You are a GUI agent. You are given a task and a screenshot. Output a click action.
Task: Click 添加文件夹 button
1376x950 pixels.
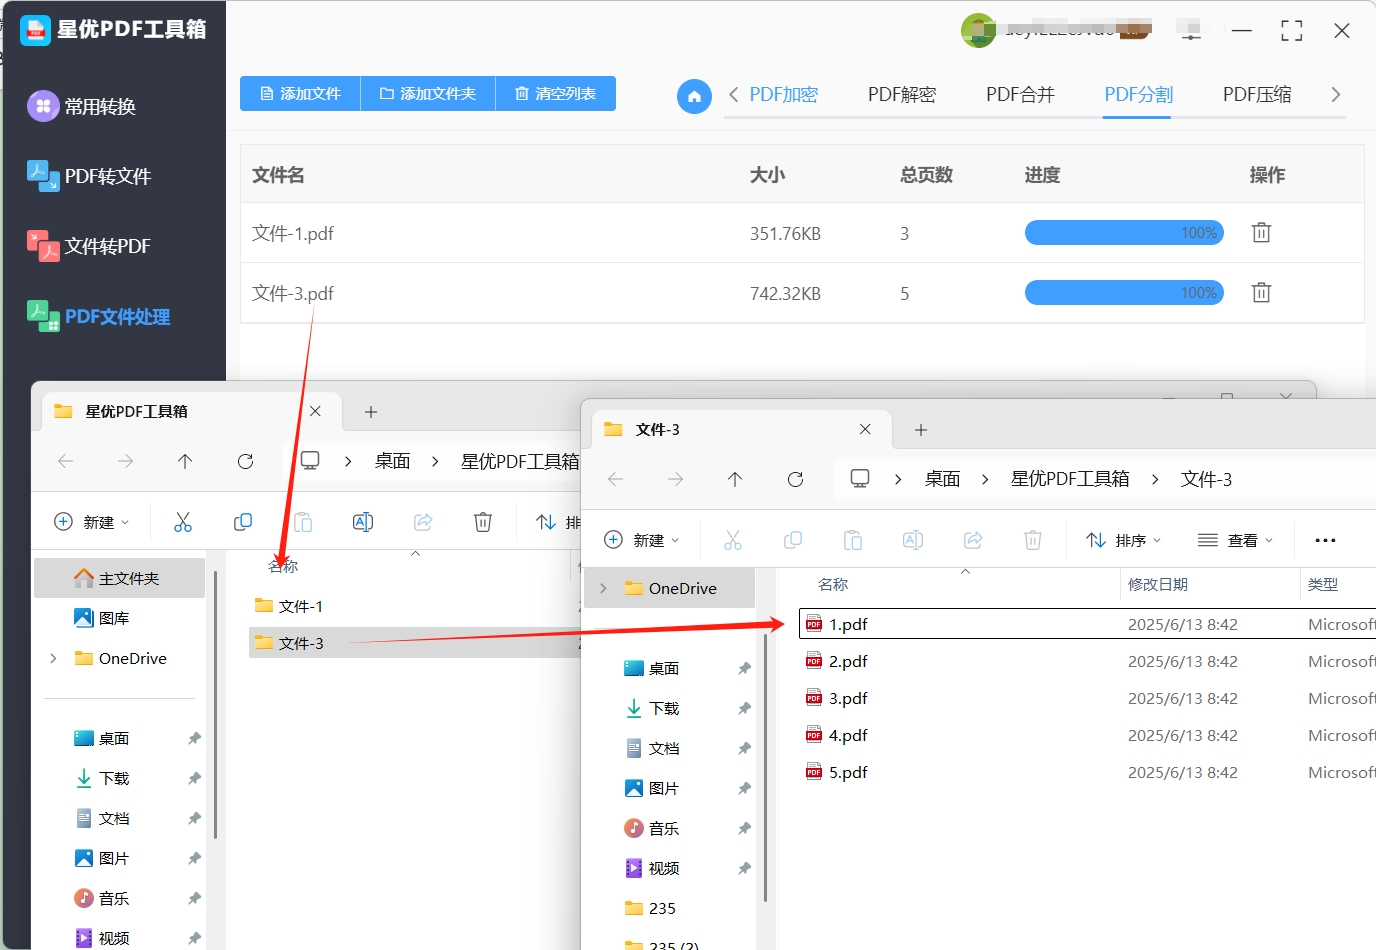[x=428, y=94]
